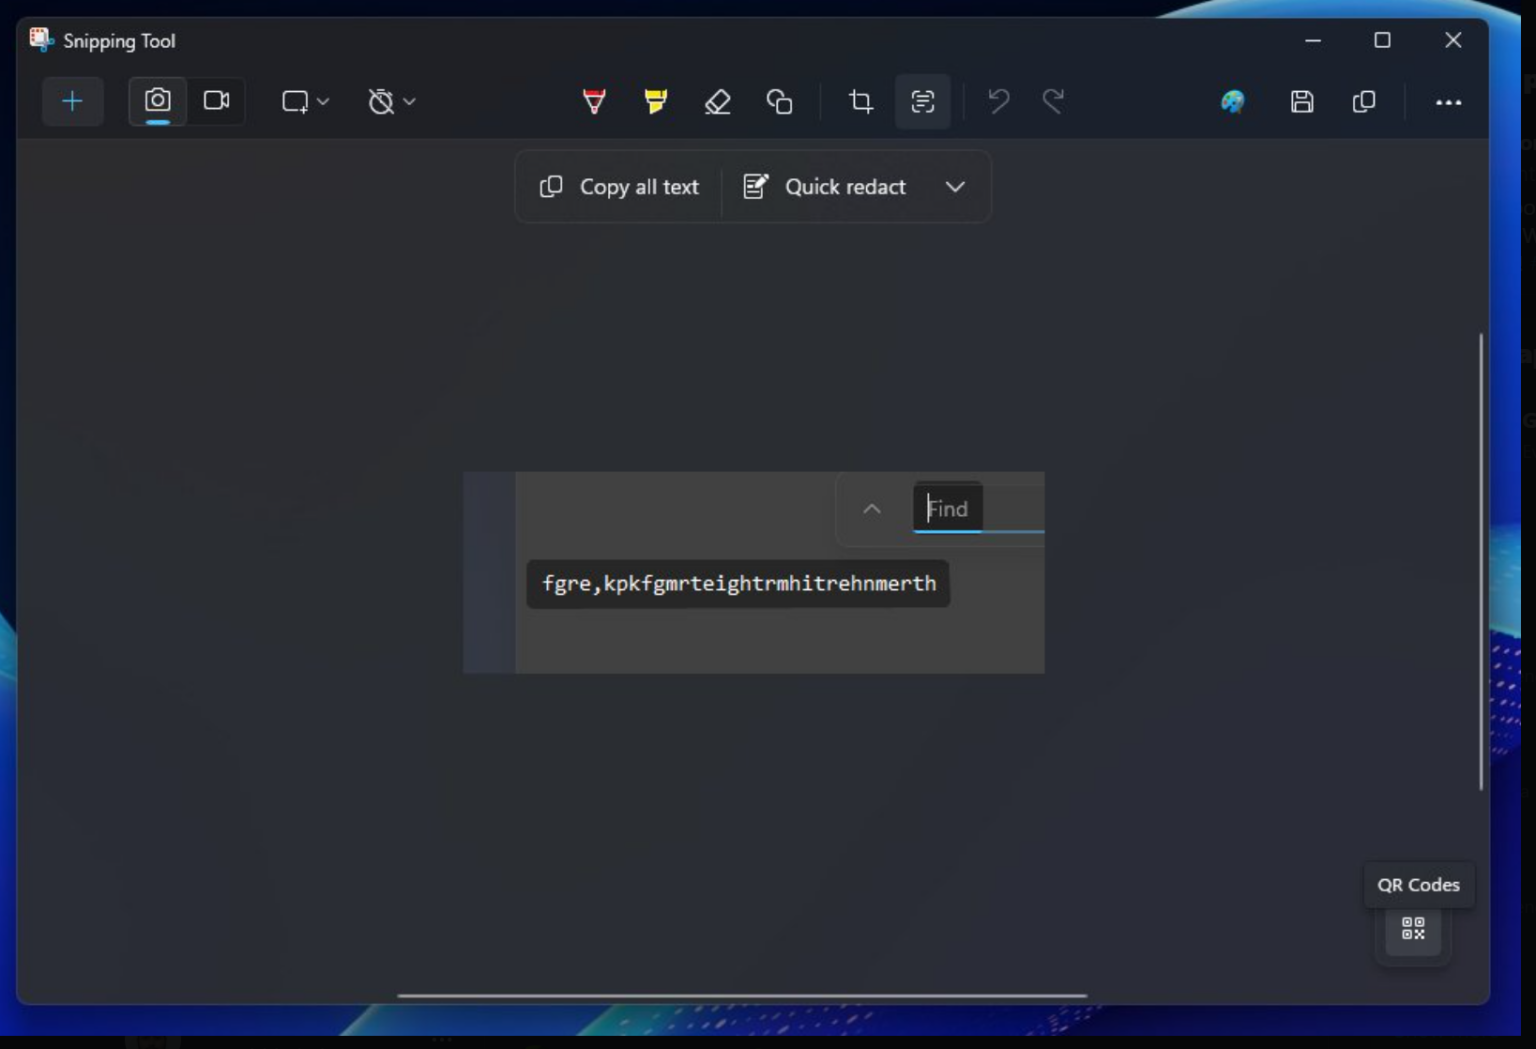Save the current snip

[x=1302, y=101]
